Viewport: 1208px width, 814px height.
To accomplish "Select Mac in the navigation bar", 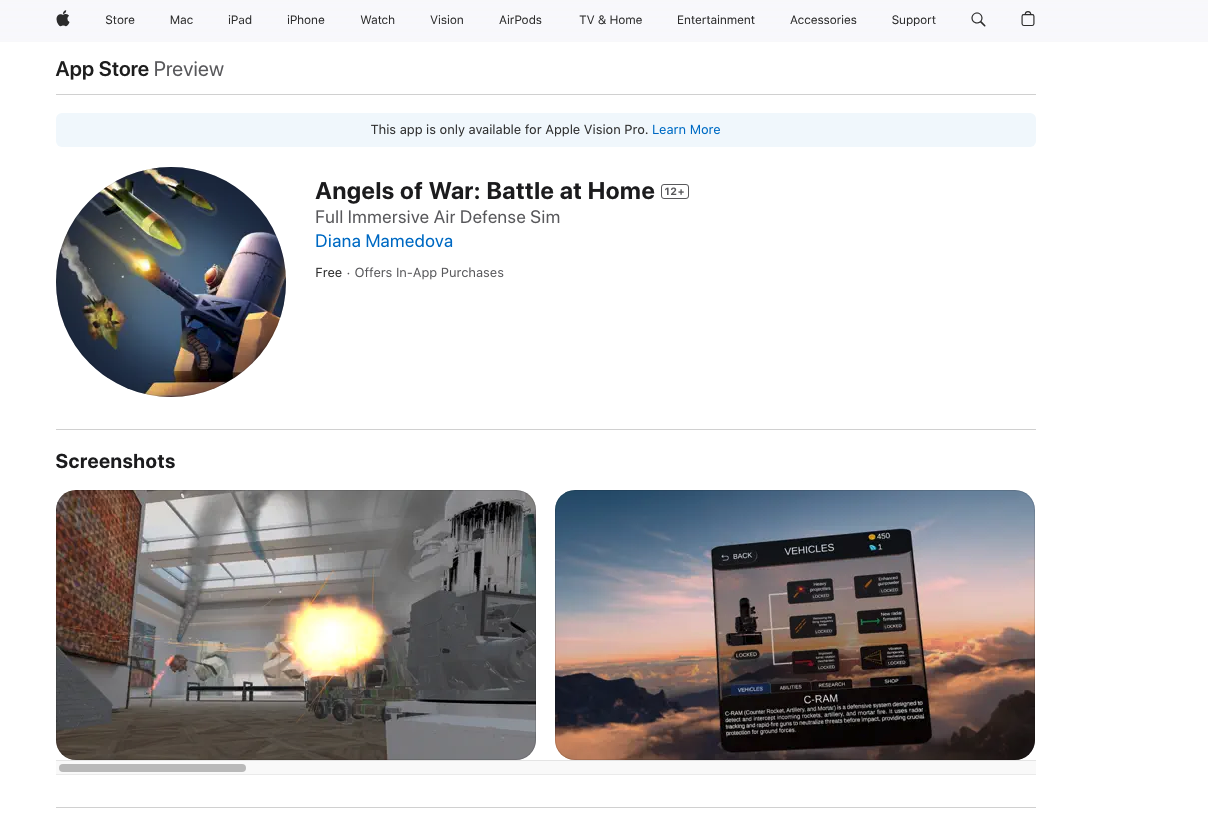I will (181, 20).
